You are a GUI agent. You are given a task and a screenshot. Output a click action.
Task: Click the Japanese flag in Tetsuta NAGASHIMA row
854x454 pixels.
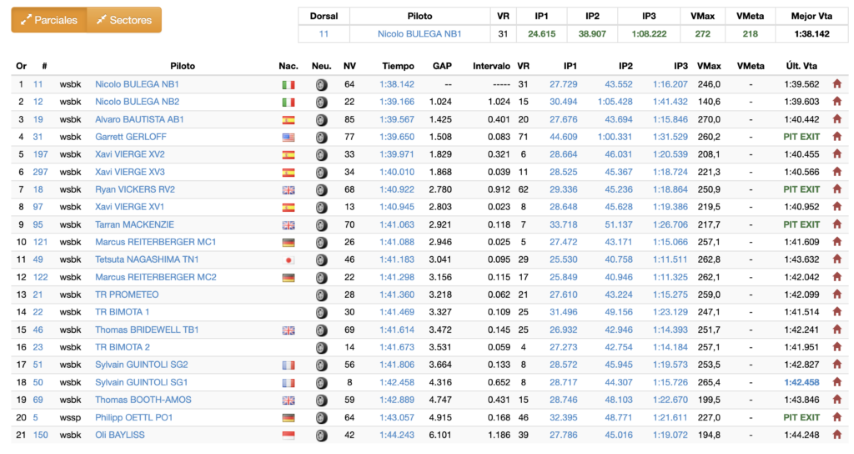(288, 260)
